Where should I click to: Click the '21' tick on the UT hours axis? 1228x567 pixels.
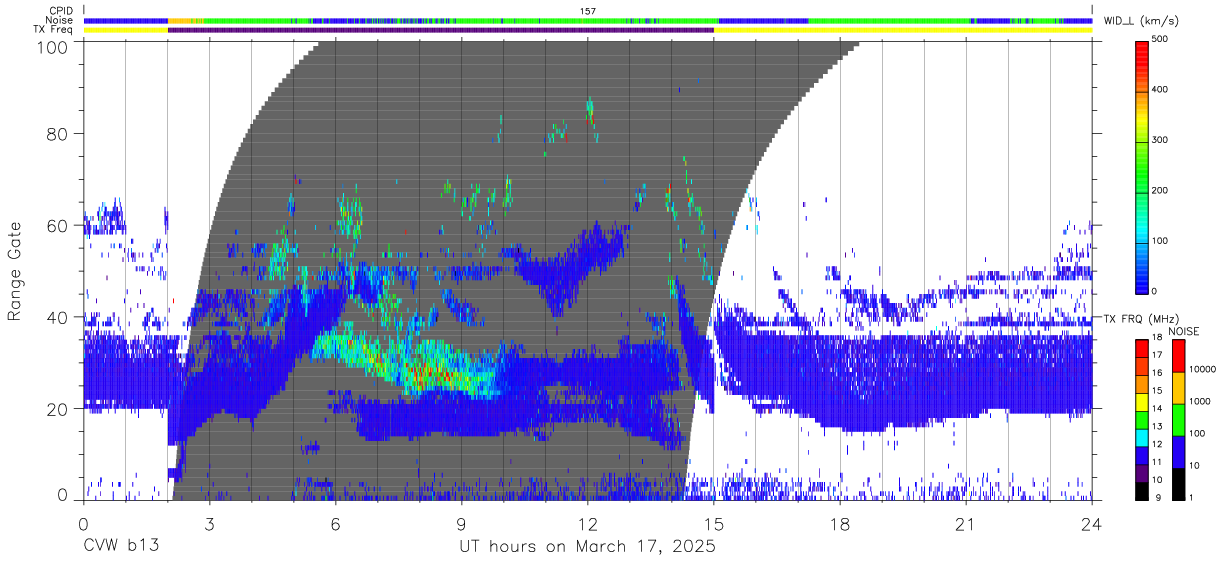point(966,525)
